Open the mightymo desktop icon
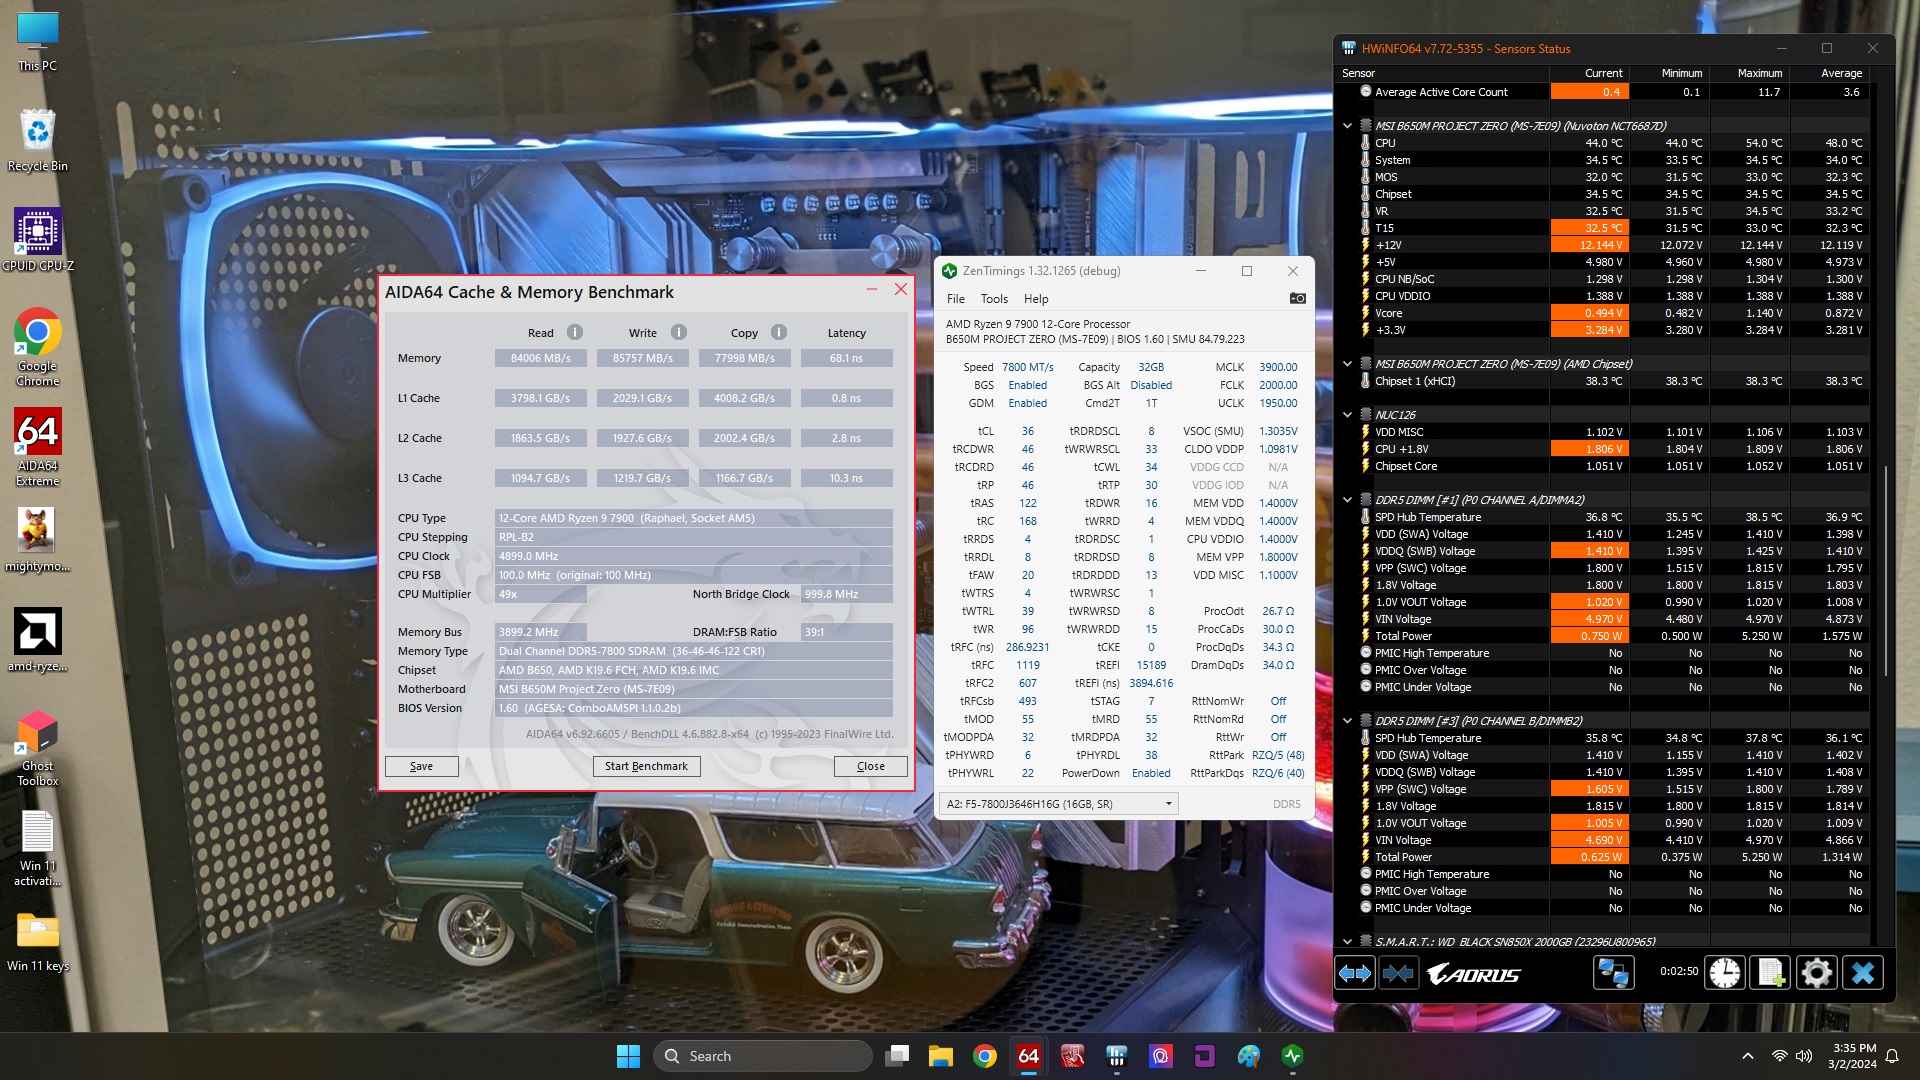 pyautogui.click(x=38, y=540)
